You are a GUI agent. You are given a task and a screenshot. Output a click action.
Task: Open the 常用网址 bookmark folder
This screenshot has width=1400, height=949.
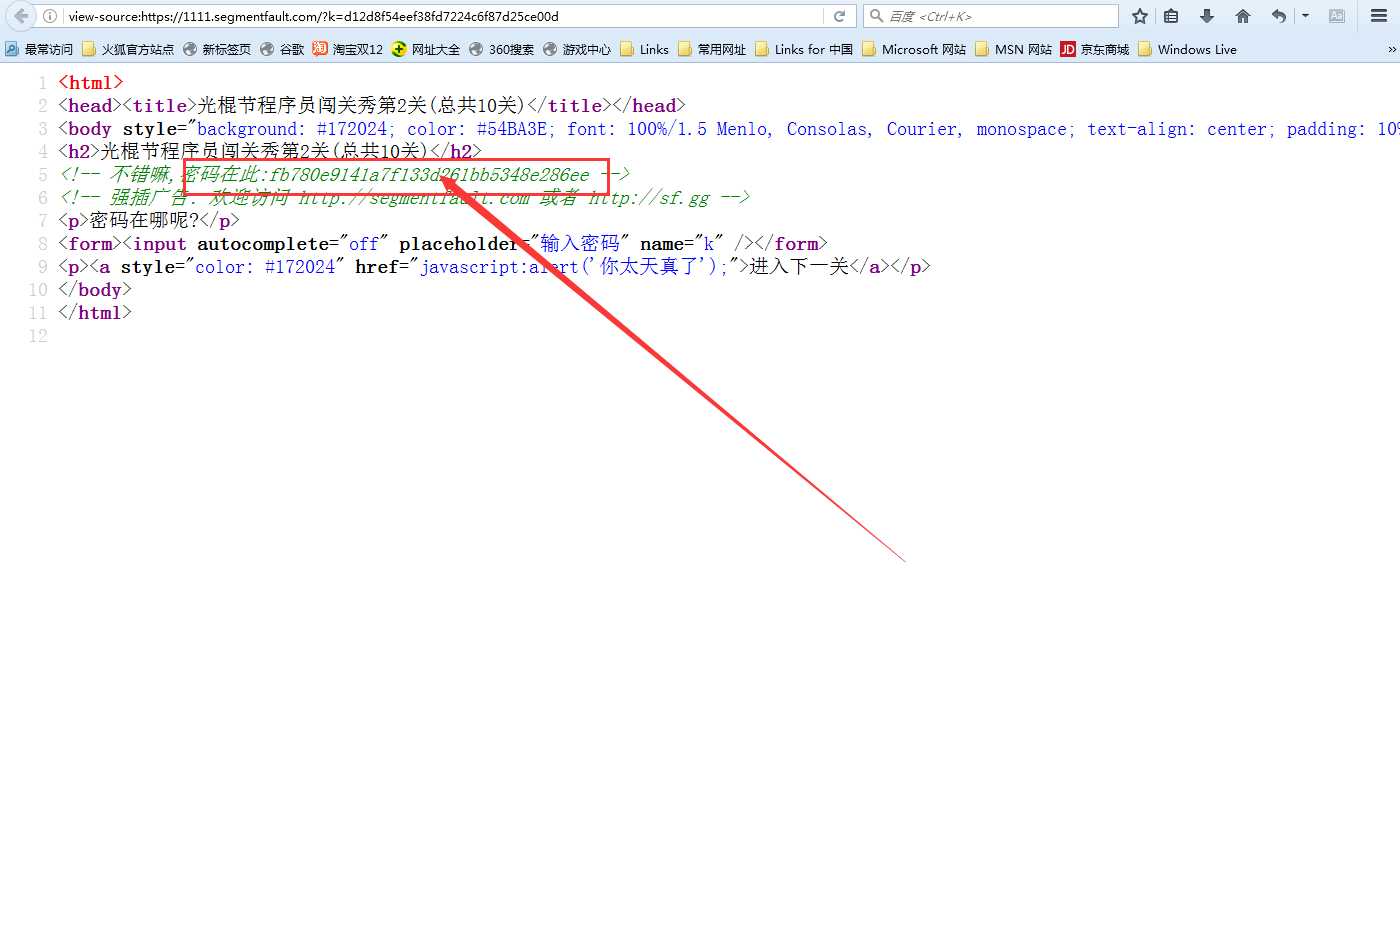(712, 49)
